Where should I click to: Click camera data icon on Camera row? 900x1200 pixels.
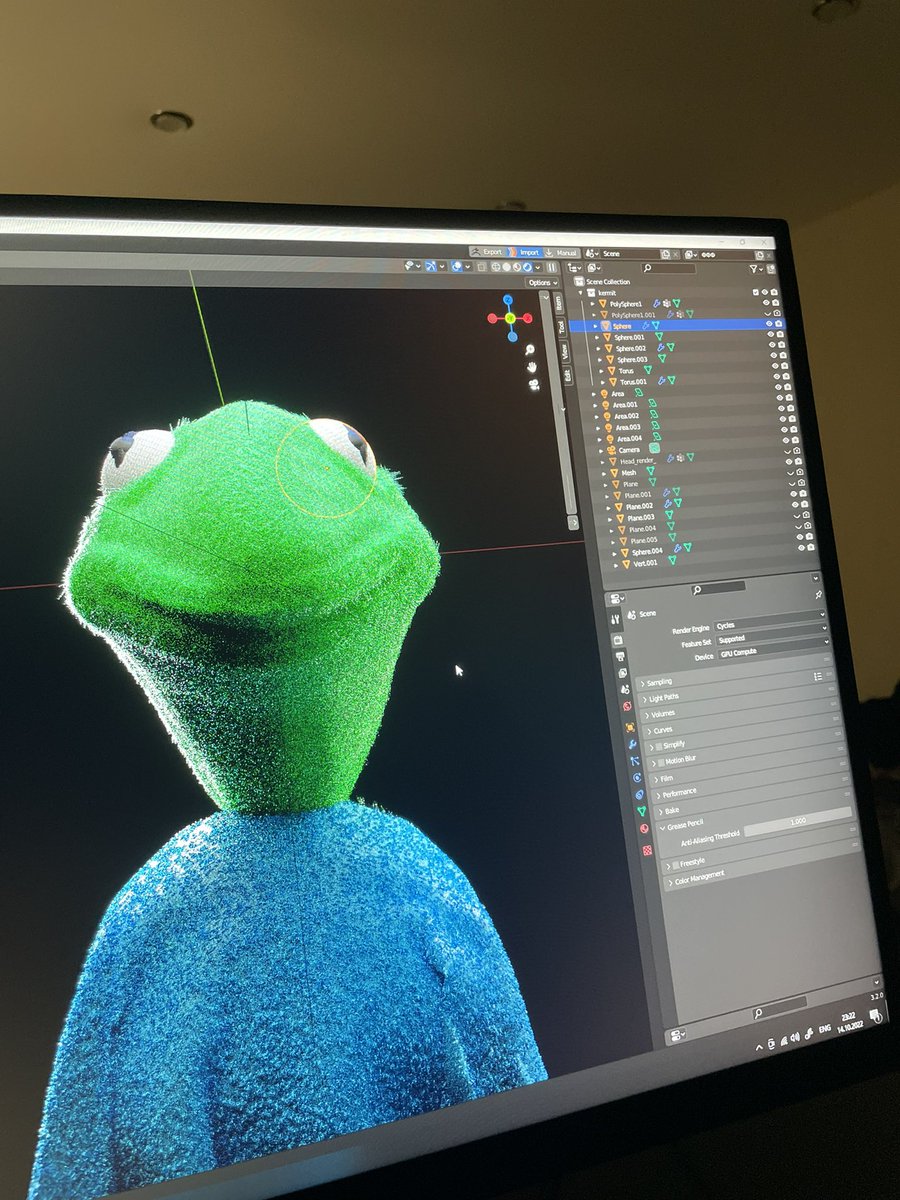[654, 448]
